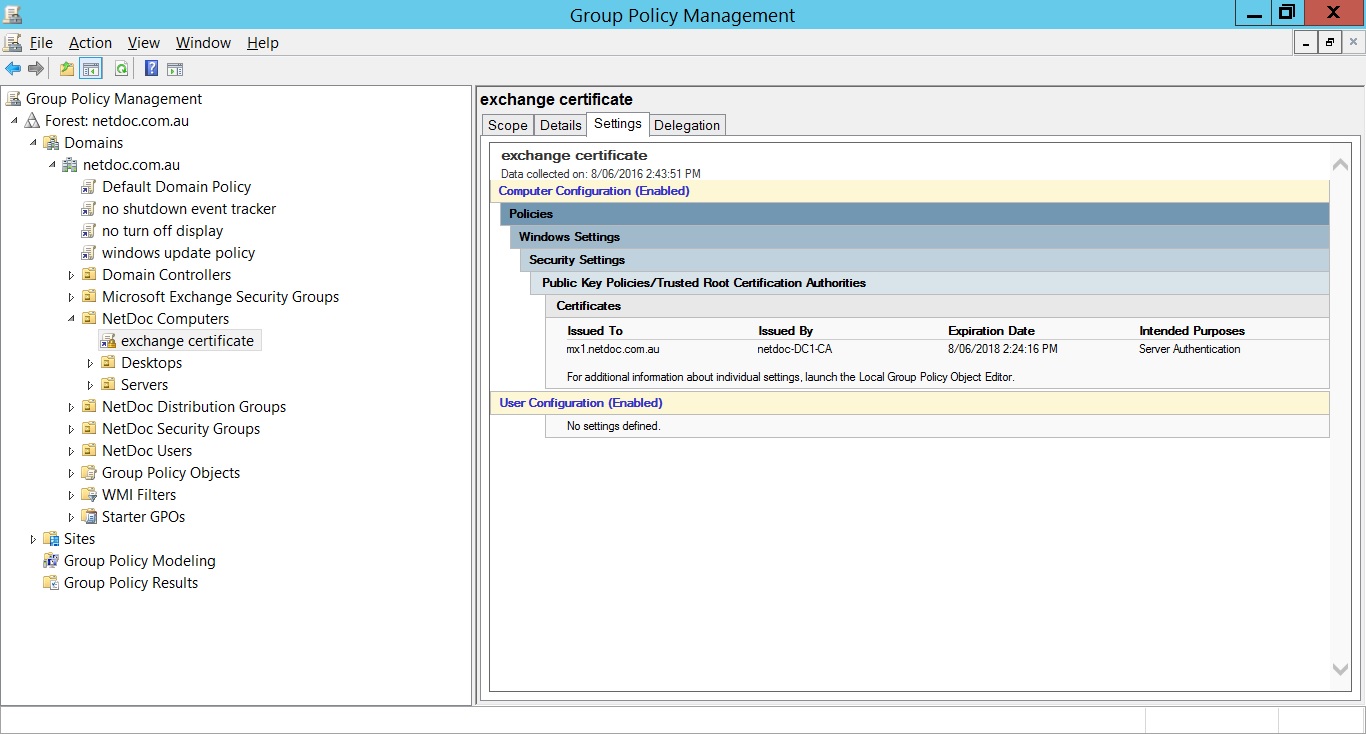
Task: Minimize the inner MDI child window
Action: (1306, 42)
